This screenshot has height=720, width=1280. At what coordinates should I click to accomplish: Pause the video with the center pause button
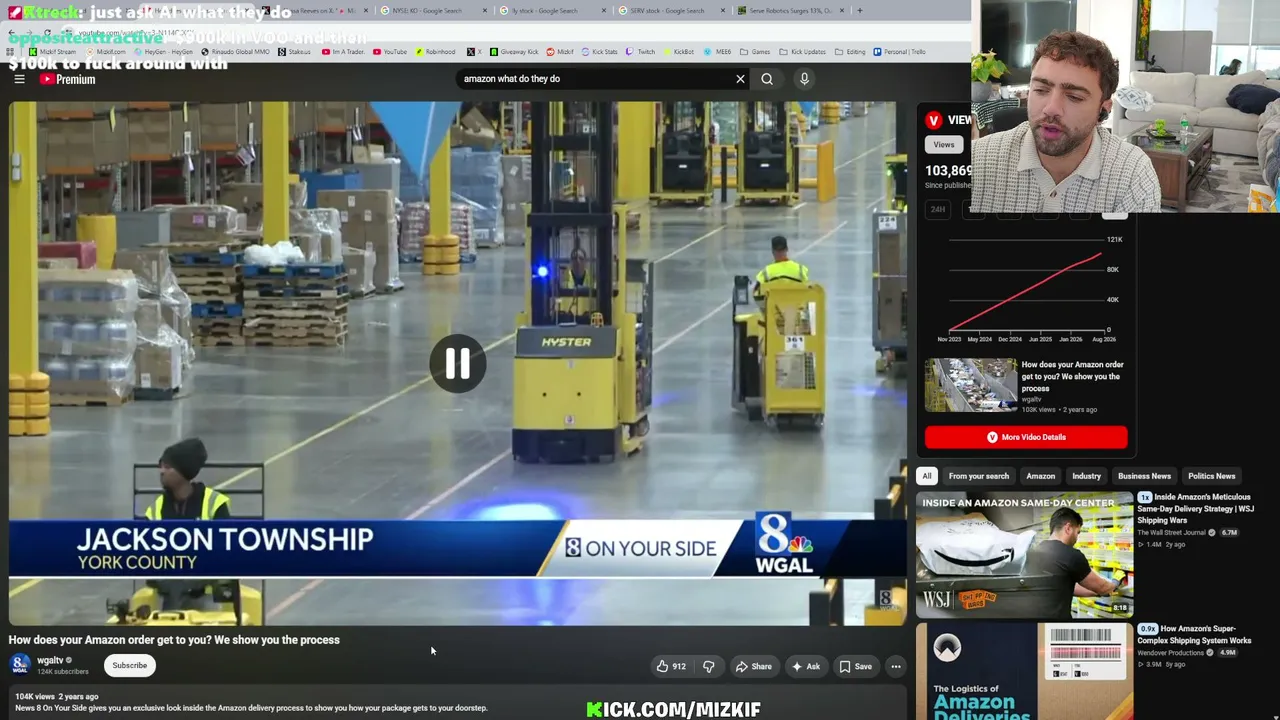click(x=457, y=363)
